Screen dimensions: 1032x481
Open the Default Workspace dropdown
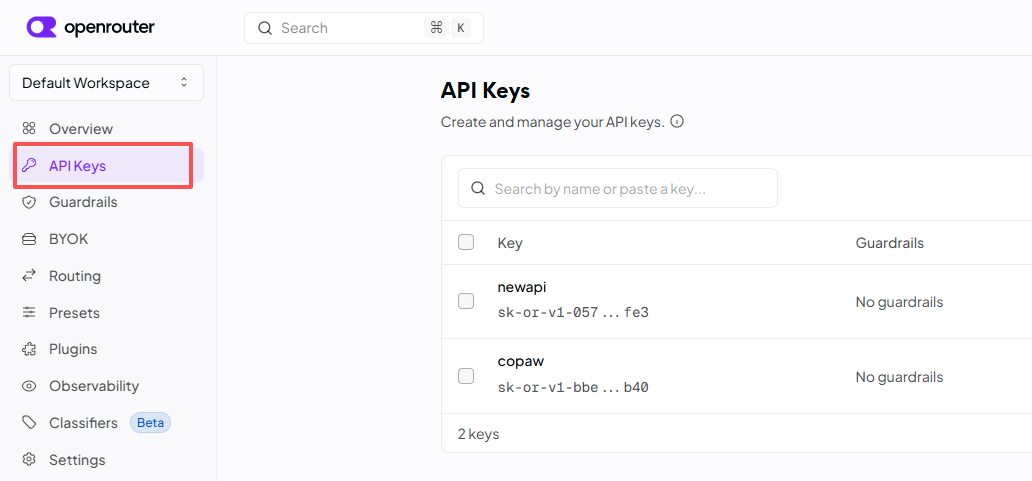click(107, 83)
